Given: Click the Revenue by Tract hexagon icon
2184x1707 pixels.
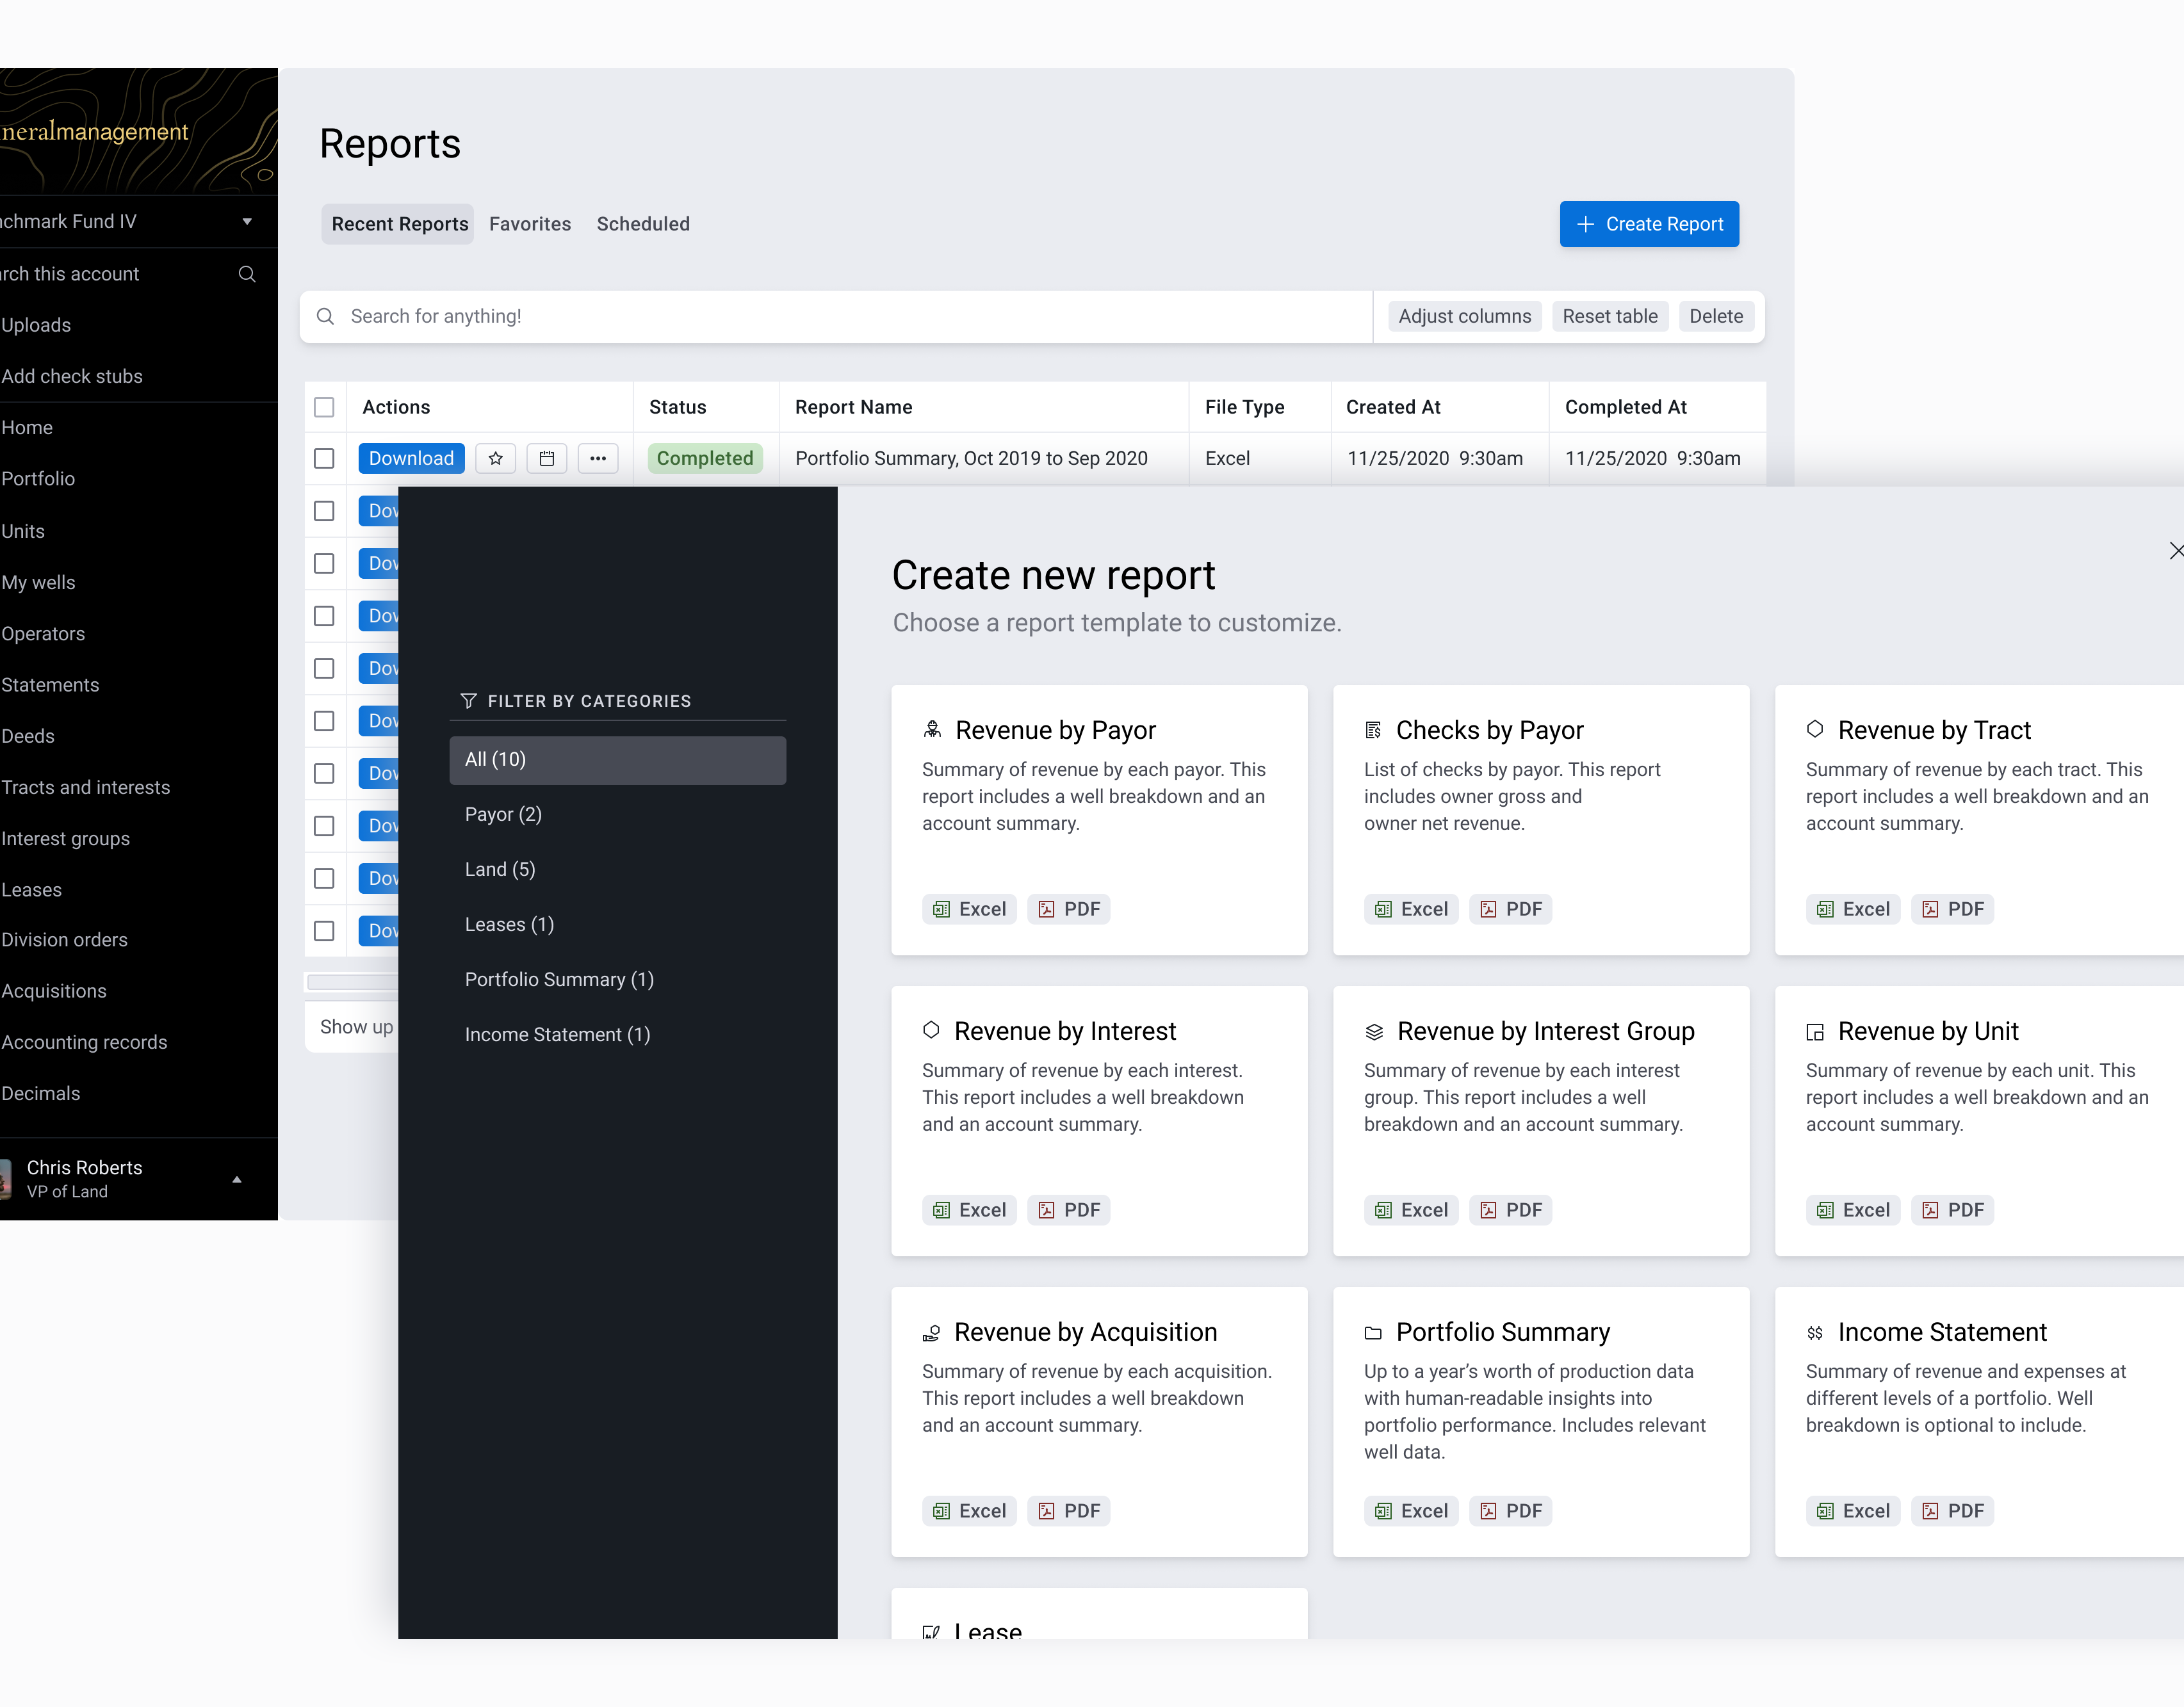Looking at the screenshot, I should pos(1815,729).
